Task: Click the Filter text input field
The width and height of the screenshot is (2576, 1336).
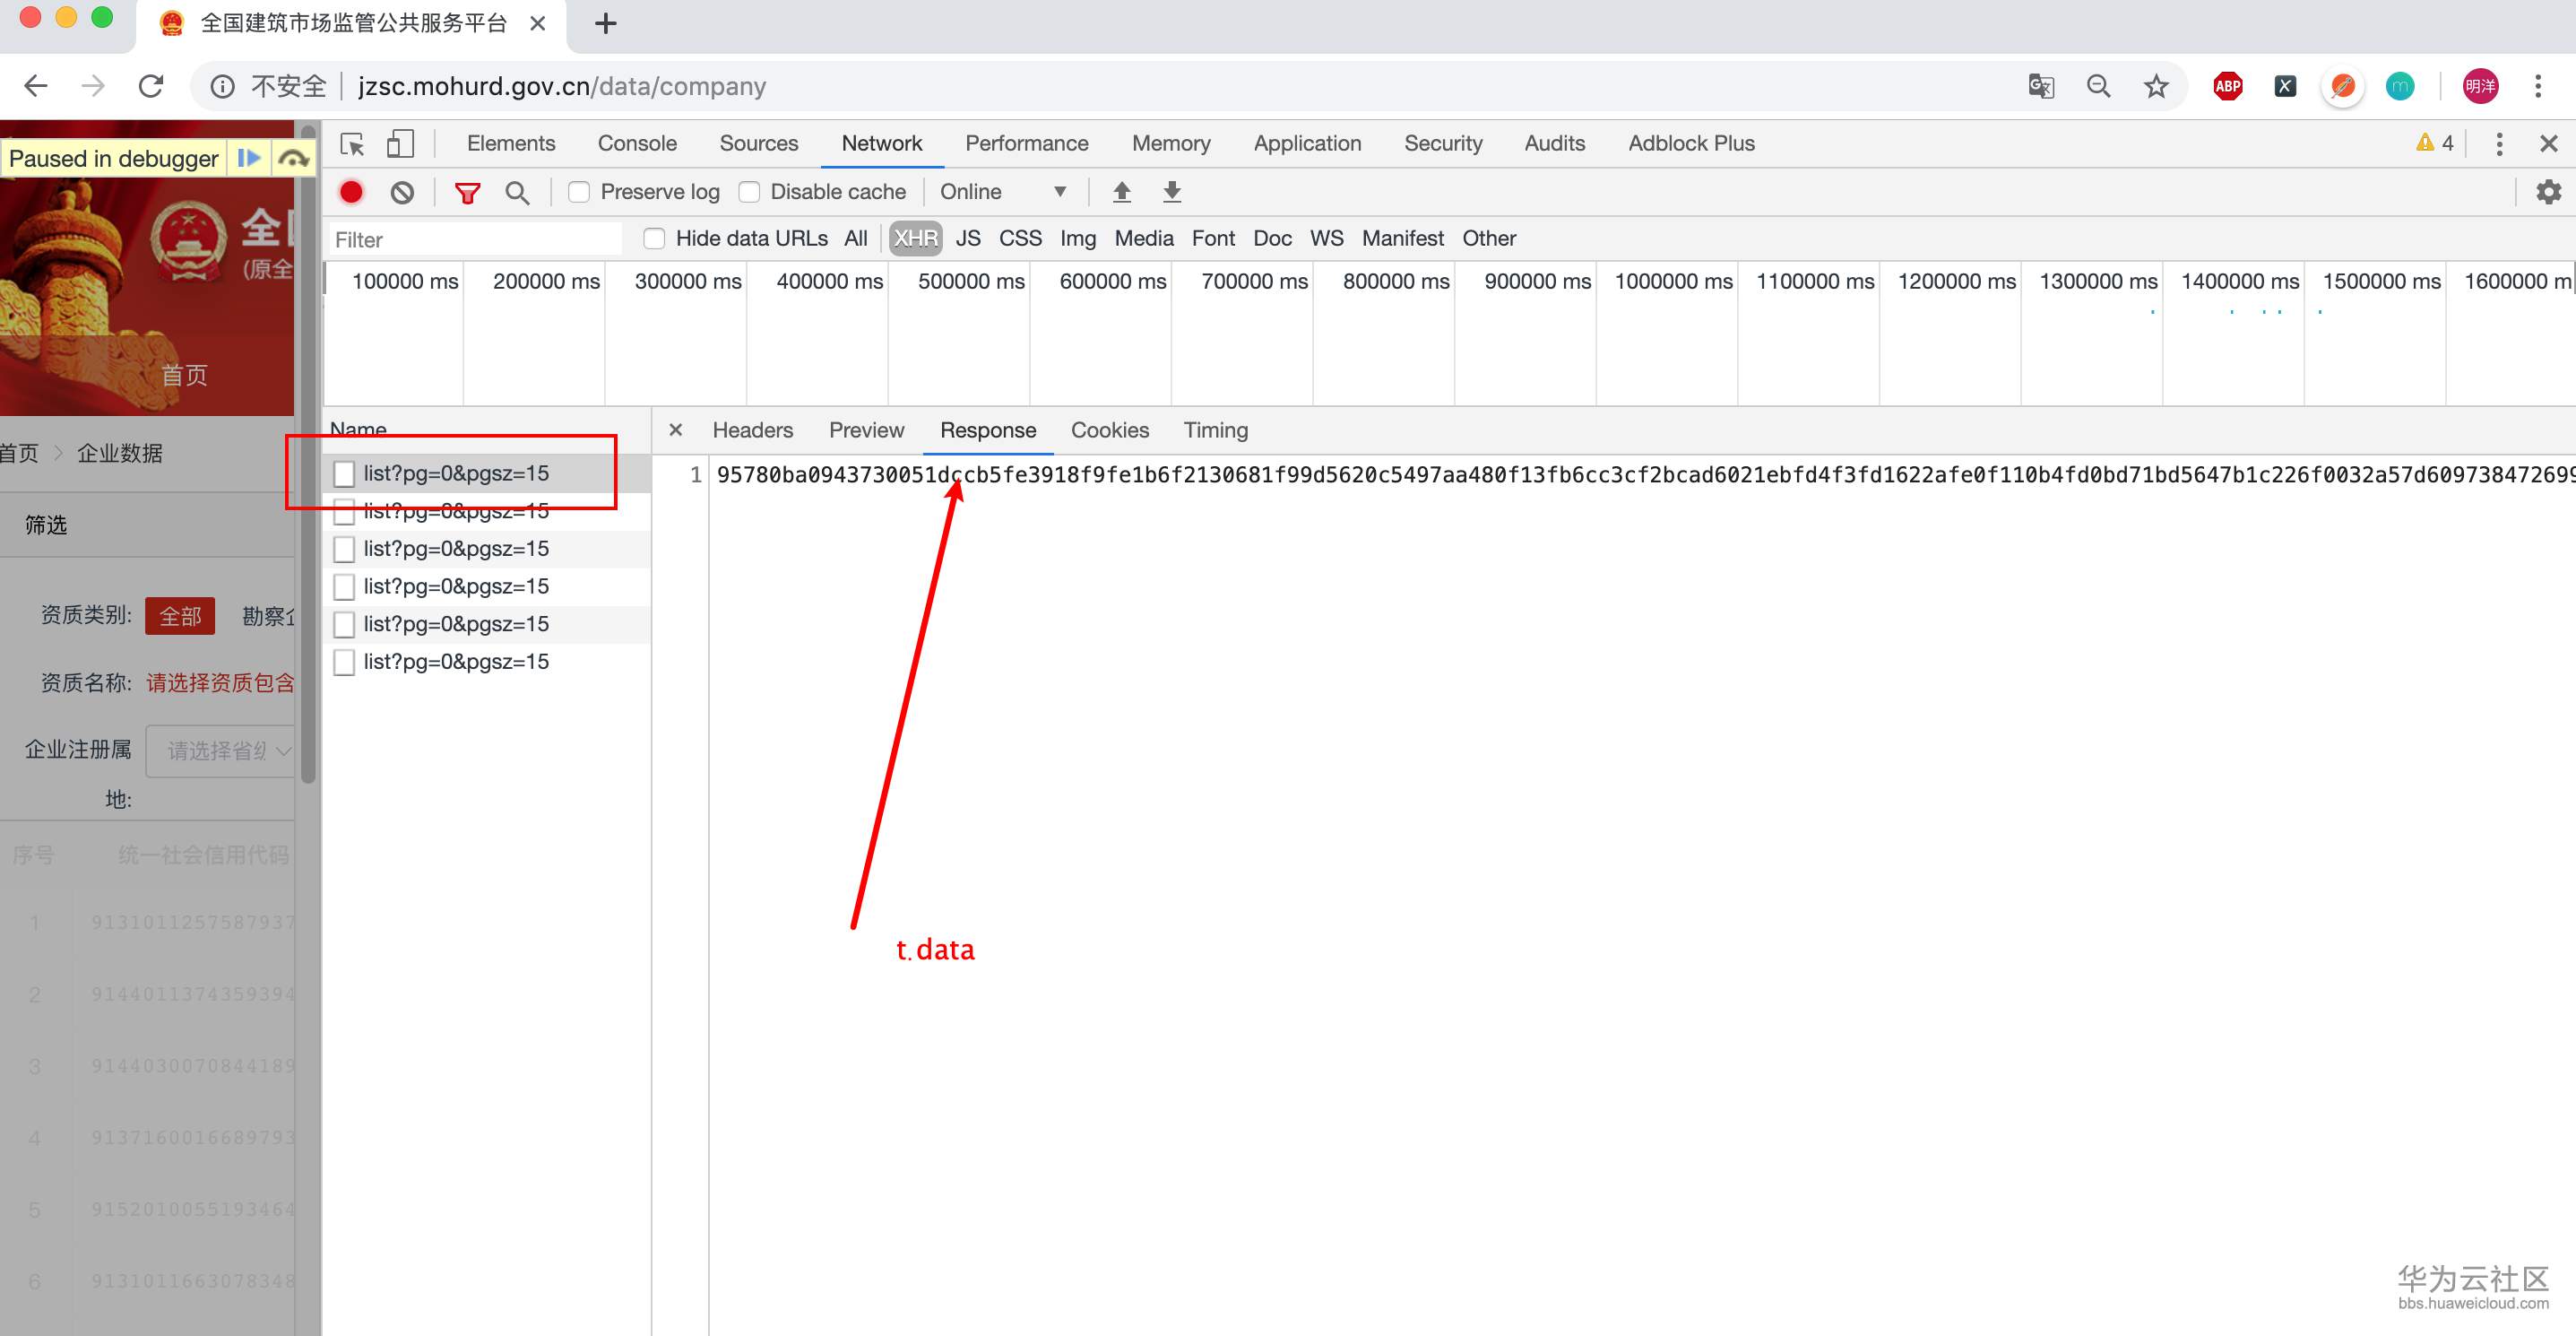Action: [x=475, y=240]
